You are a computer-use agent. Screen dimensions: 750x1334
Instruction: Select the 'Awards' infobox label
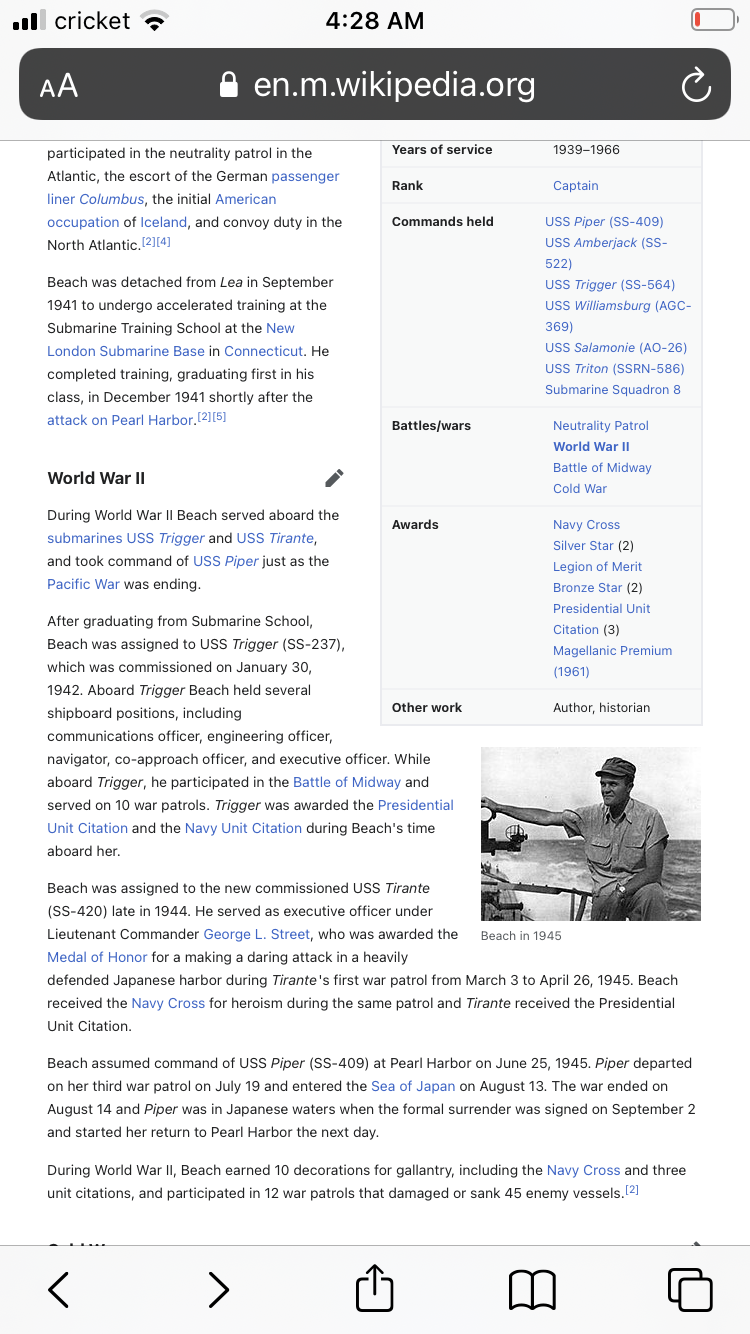click(x=415, y=525)
